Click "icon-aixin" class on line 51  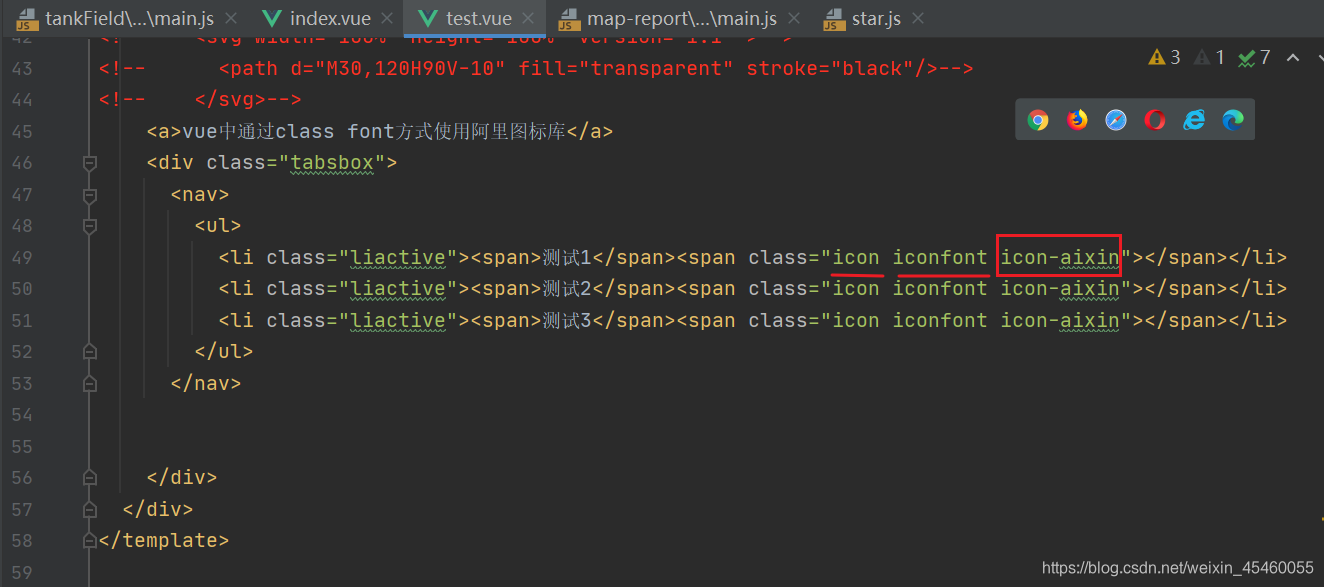[x=1060, y=321]
